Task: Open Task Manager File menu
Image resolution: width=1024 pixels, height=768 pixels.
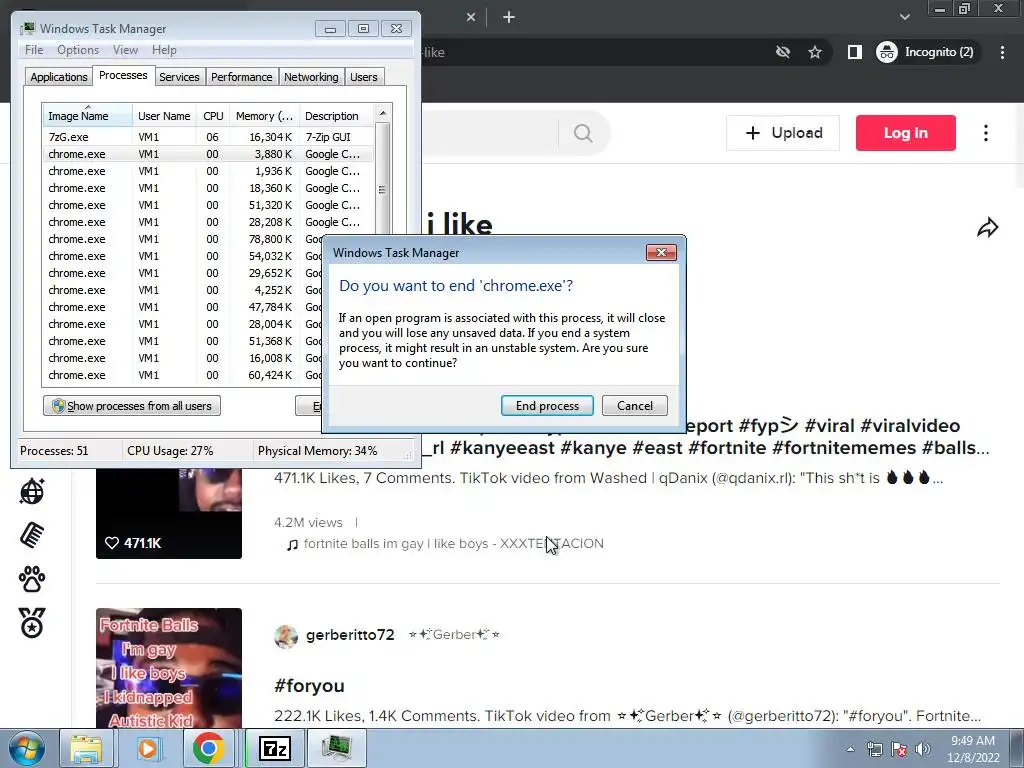Action: [x=34, y=50]
